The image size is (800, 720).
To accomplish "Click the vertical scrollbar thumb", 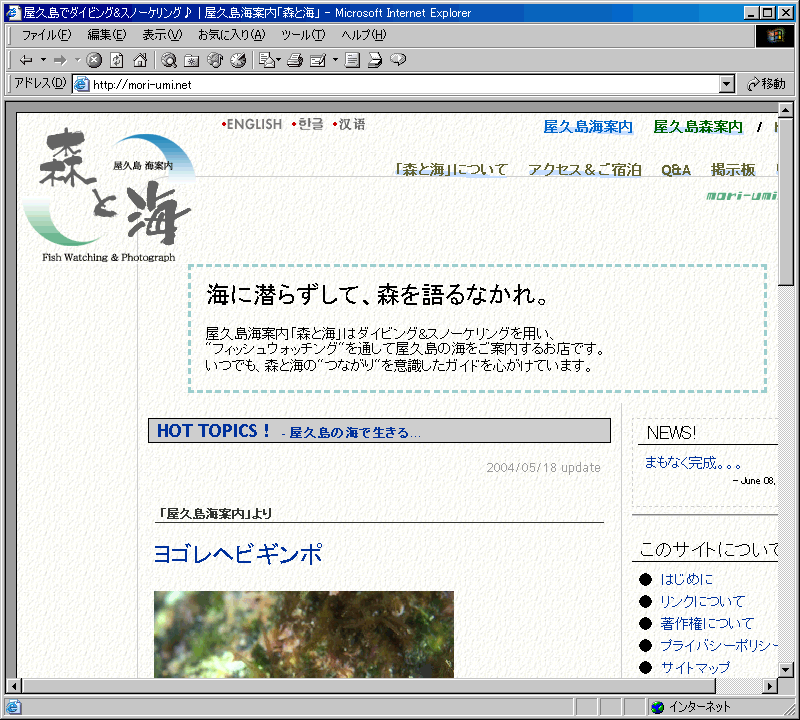I will [x=786, y=202].
